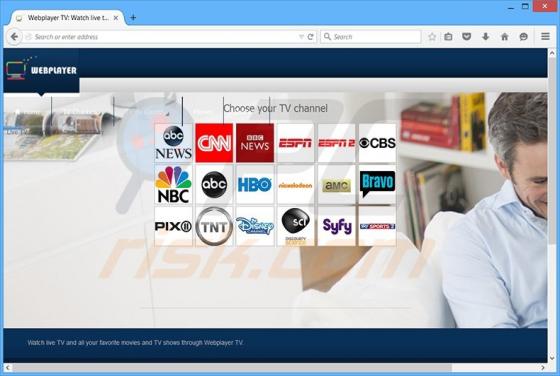
Task: Save page to Pocket icon
Action: pos(466,36)
